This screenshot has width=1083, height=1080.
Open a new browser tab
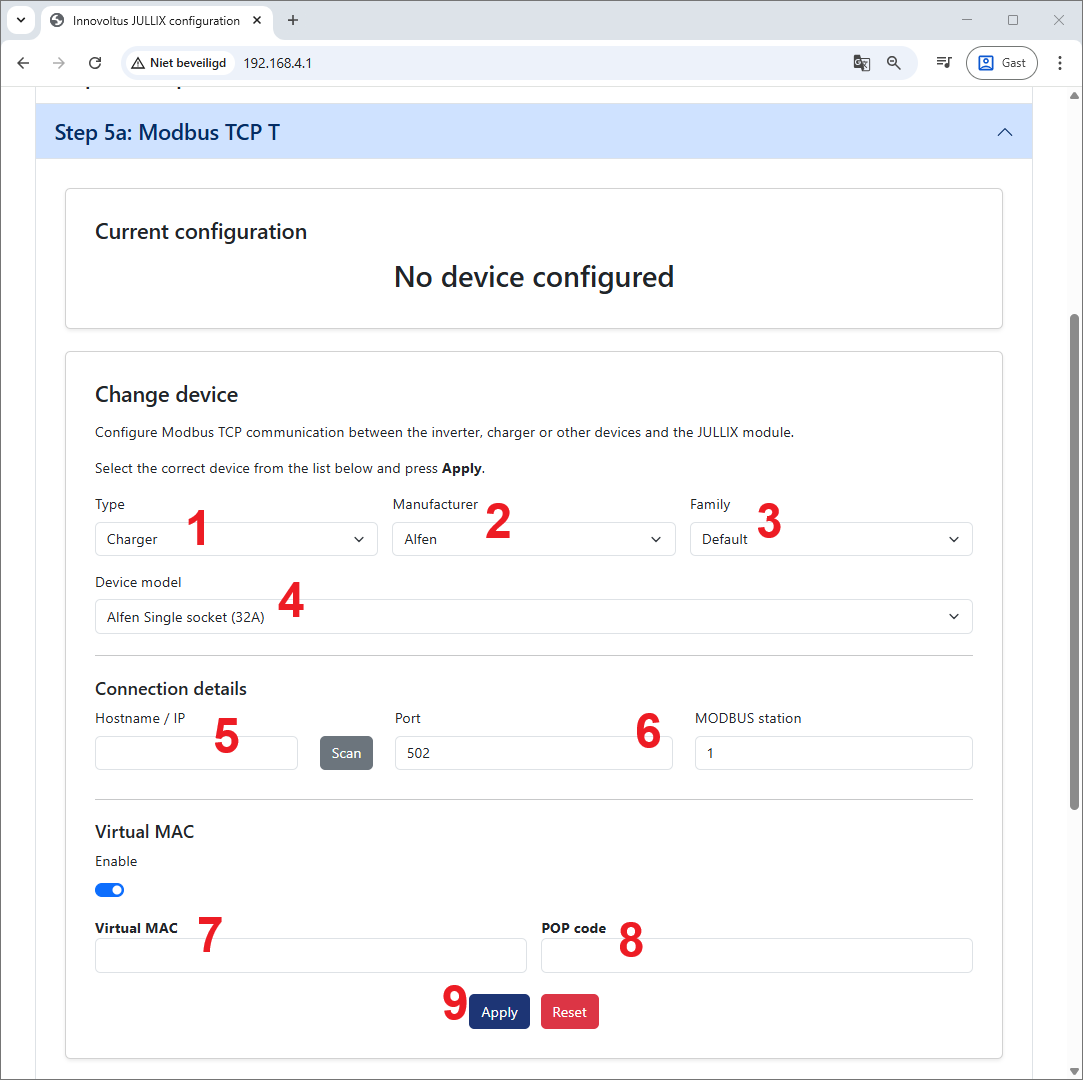click(x=293, y=20)
